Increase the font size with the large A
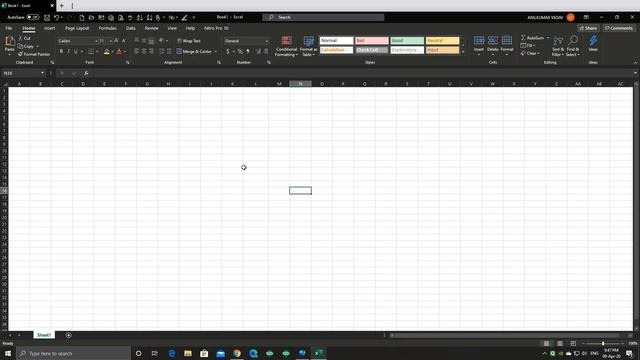640x360 pixels. (116, 41)
